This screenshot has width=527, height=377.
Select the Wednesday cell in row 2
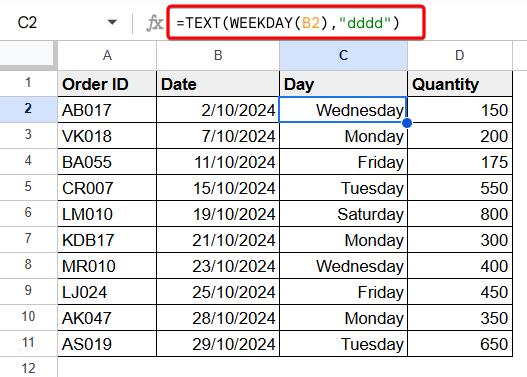point(343,110)
